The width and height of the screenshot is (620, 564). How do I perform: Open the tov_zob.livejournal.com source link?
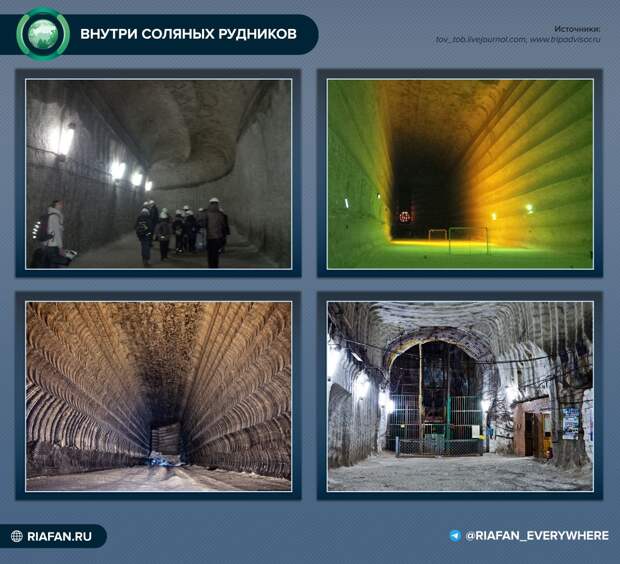click(481, 40)
